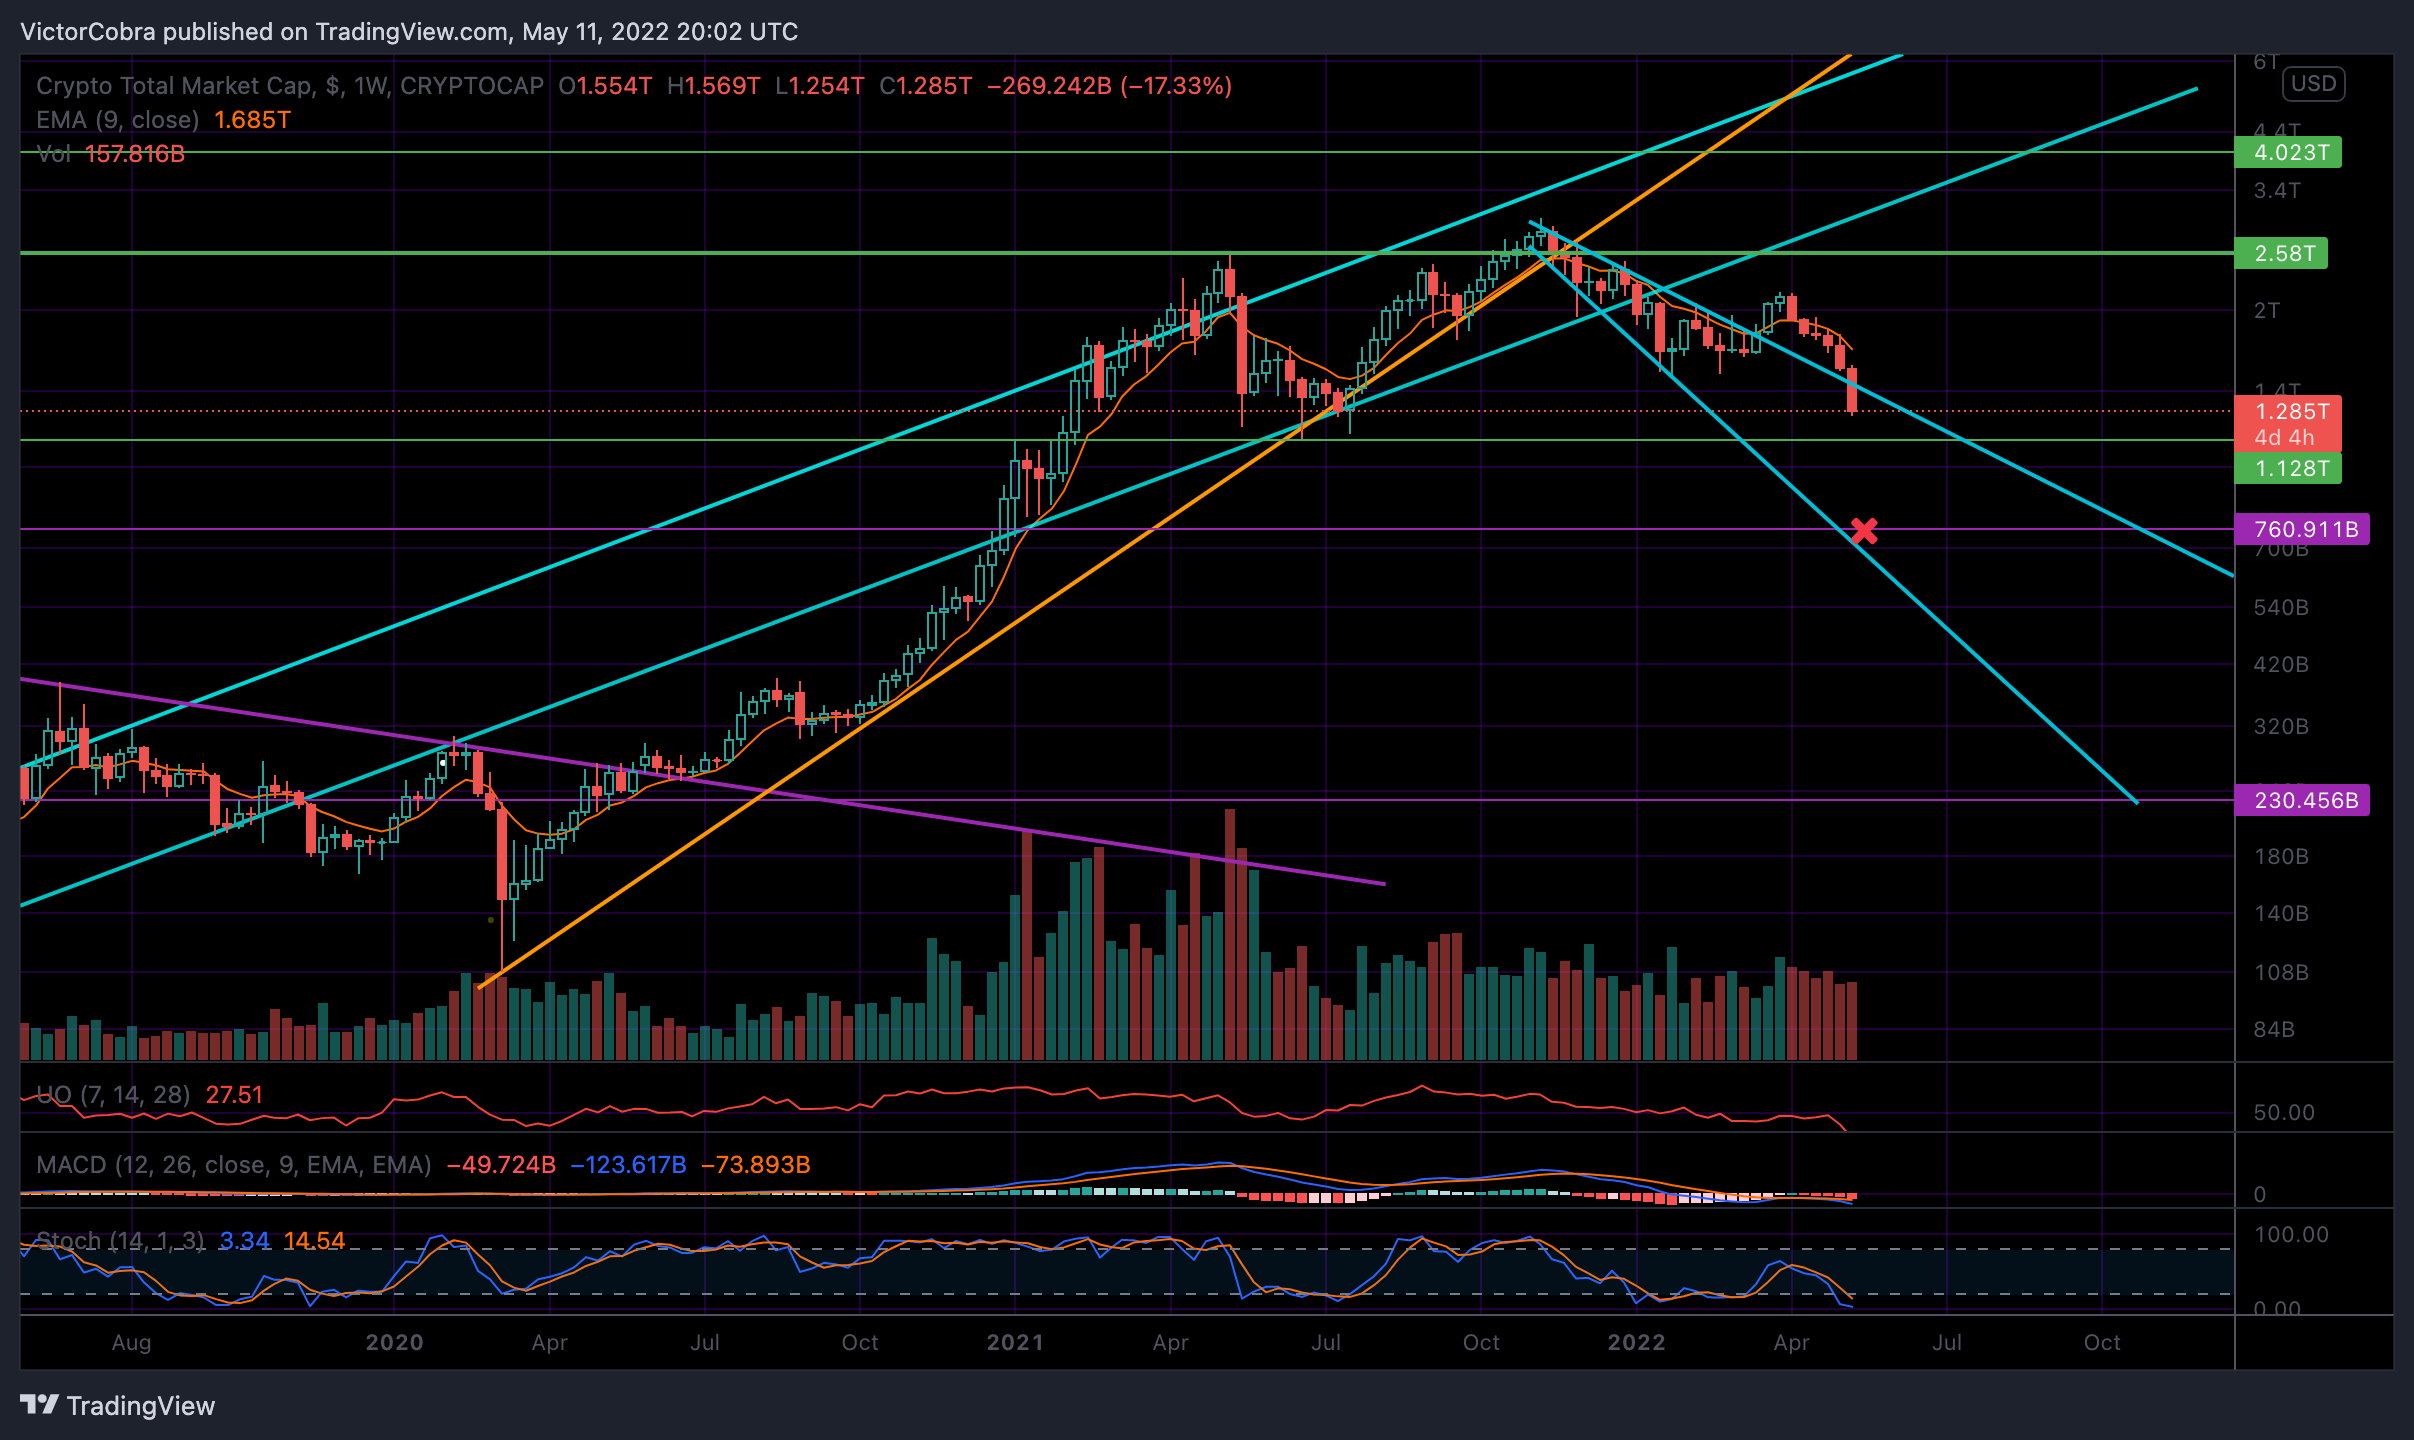Select the 230.456B price level label
The height and width of the screenshot is (1440, 2414).
2302,800
